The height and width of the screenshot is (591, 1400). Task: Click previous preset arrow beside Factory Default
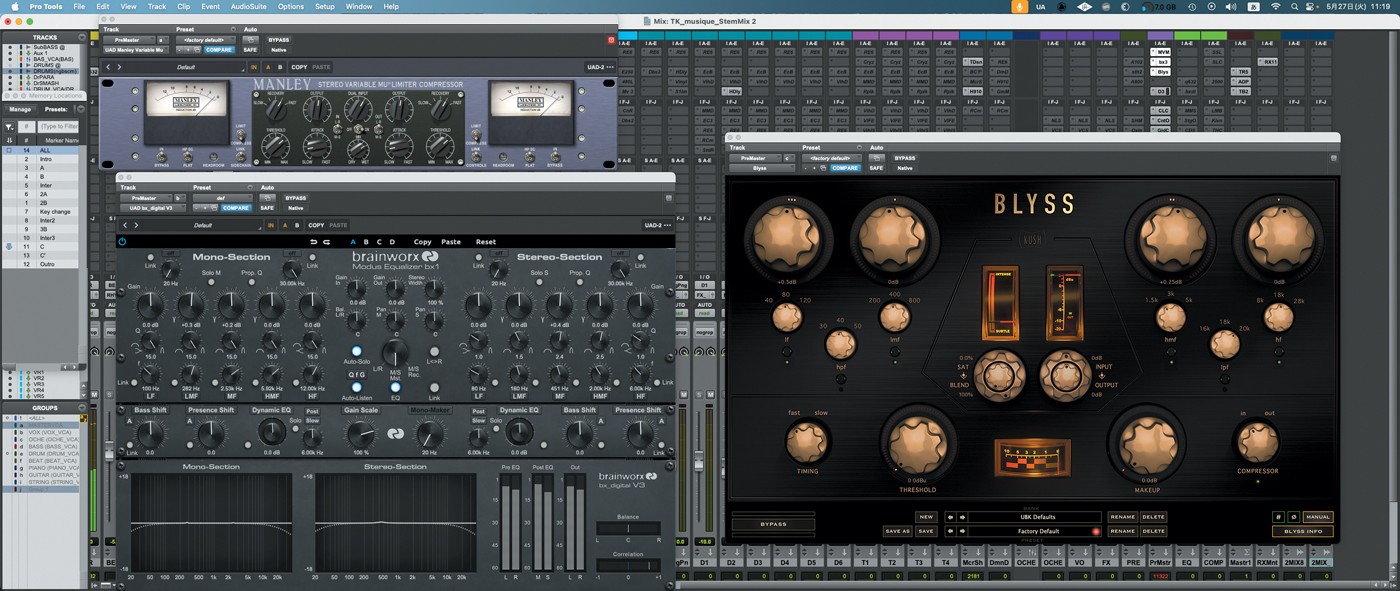point(950,531)
